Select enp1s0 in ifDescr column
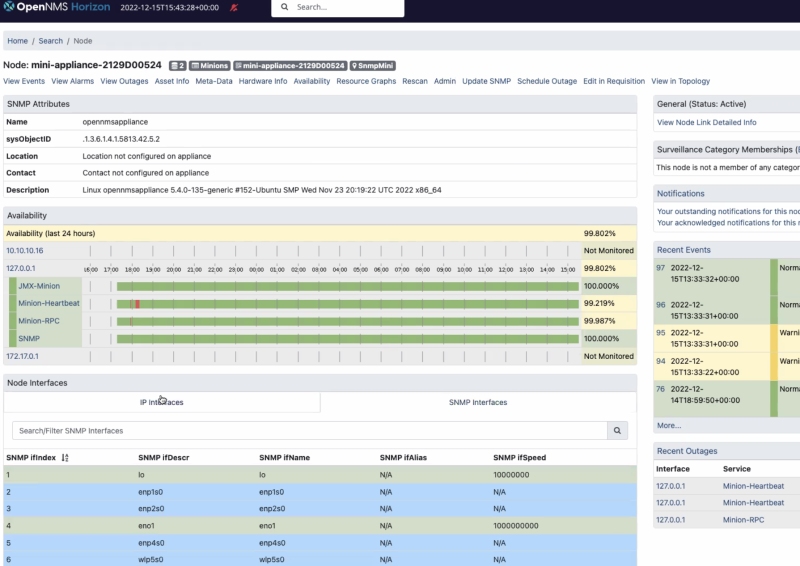This screenshot has height=566, width=800. pyautogui.click(x=151, y=492)
